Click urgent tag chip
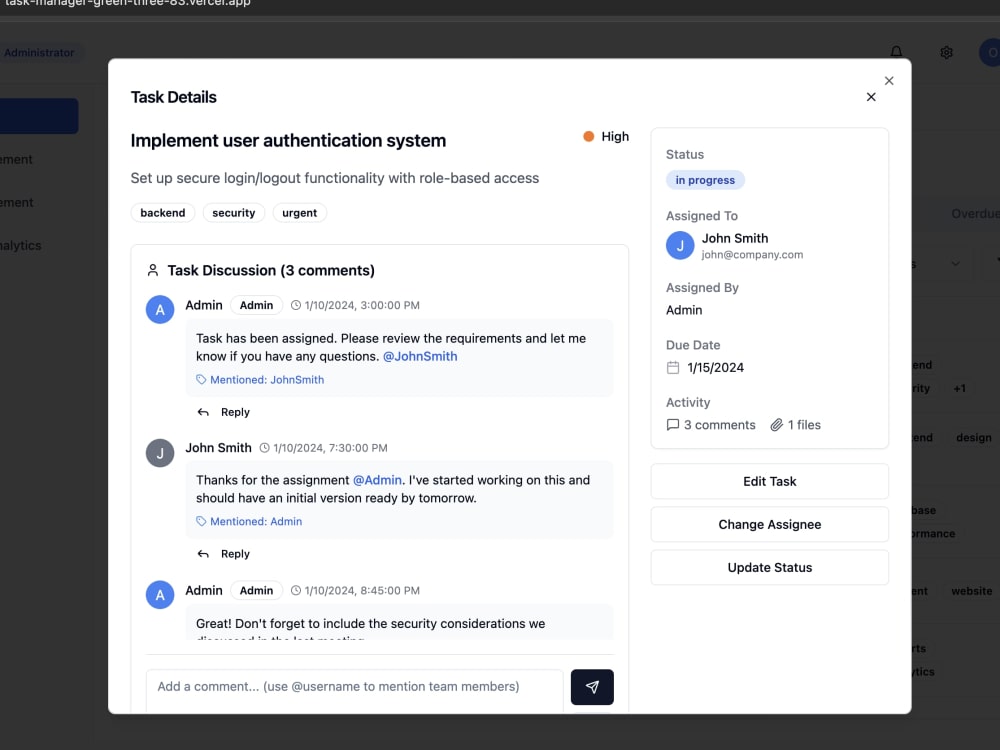Screen dimensions: 1000x750 299,213
